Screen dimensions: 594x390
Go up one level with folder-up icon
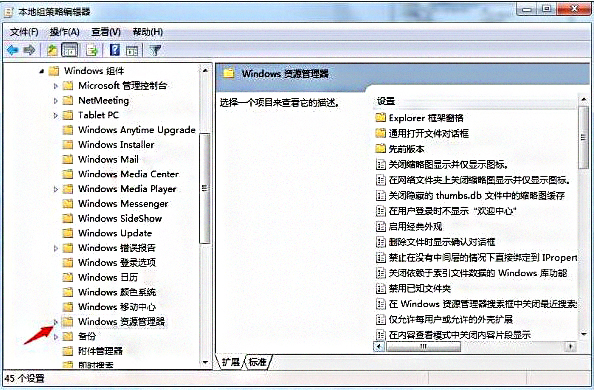(52, 50)
